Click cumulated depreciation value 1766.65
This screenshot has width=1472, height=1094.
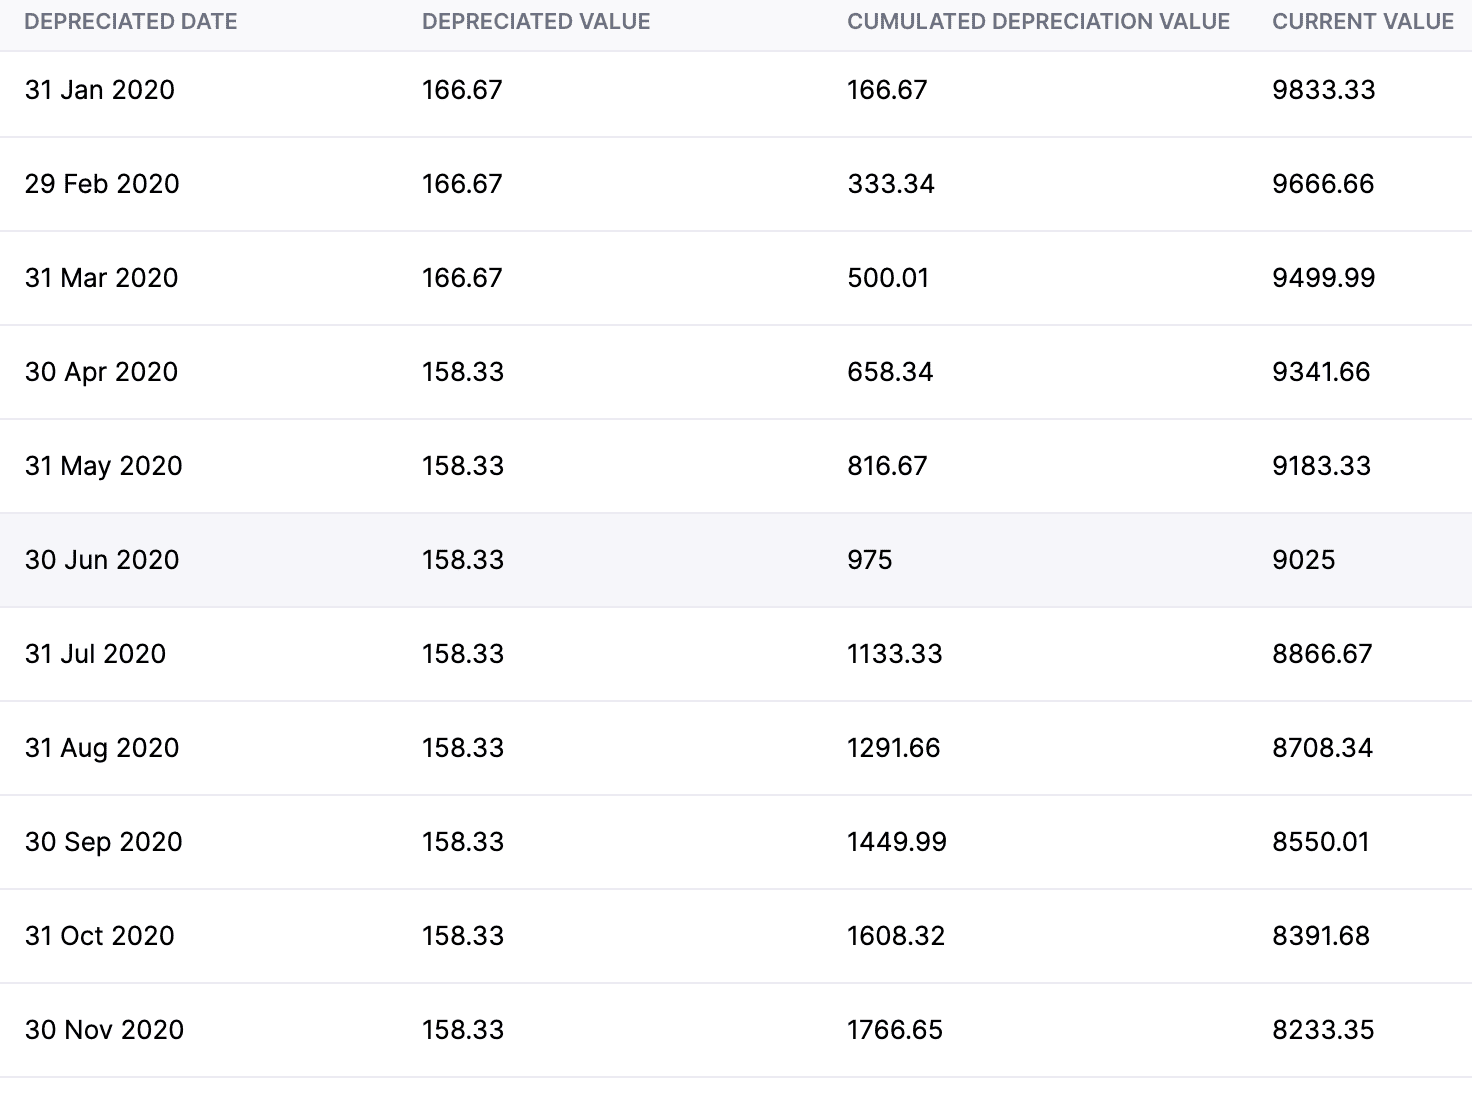(894, 1030)
